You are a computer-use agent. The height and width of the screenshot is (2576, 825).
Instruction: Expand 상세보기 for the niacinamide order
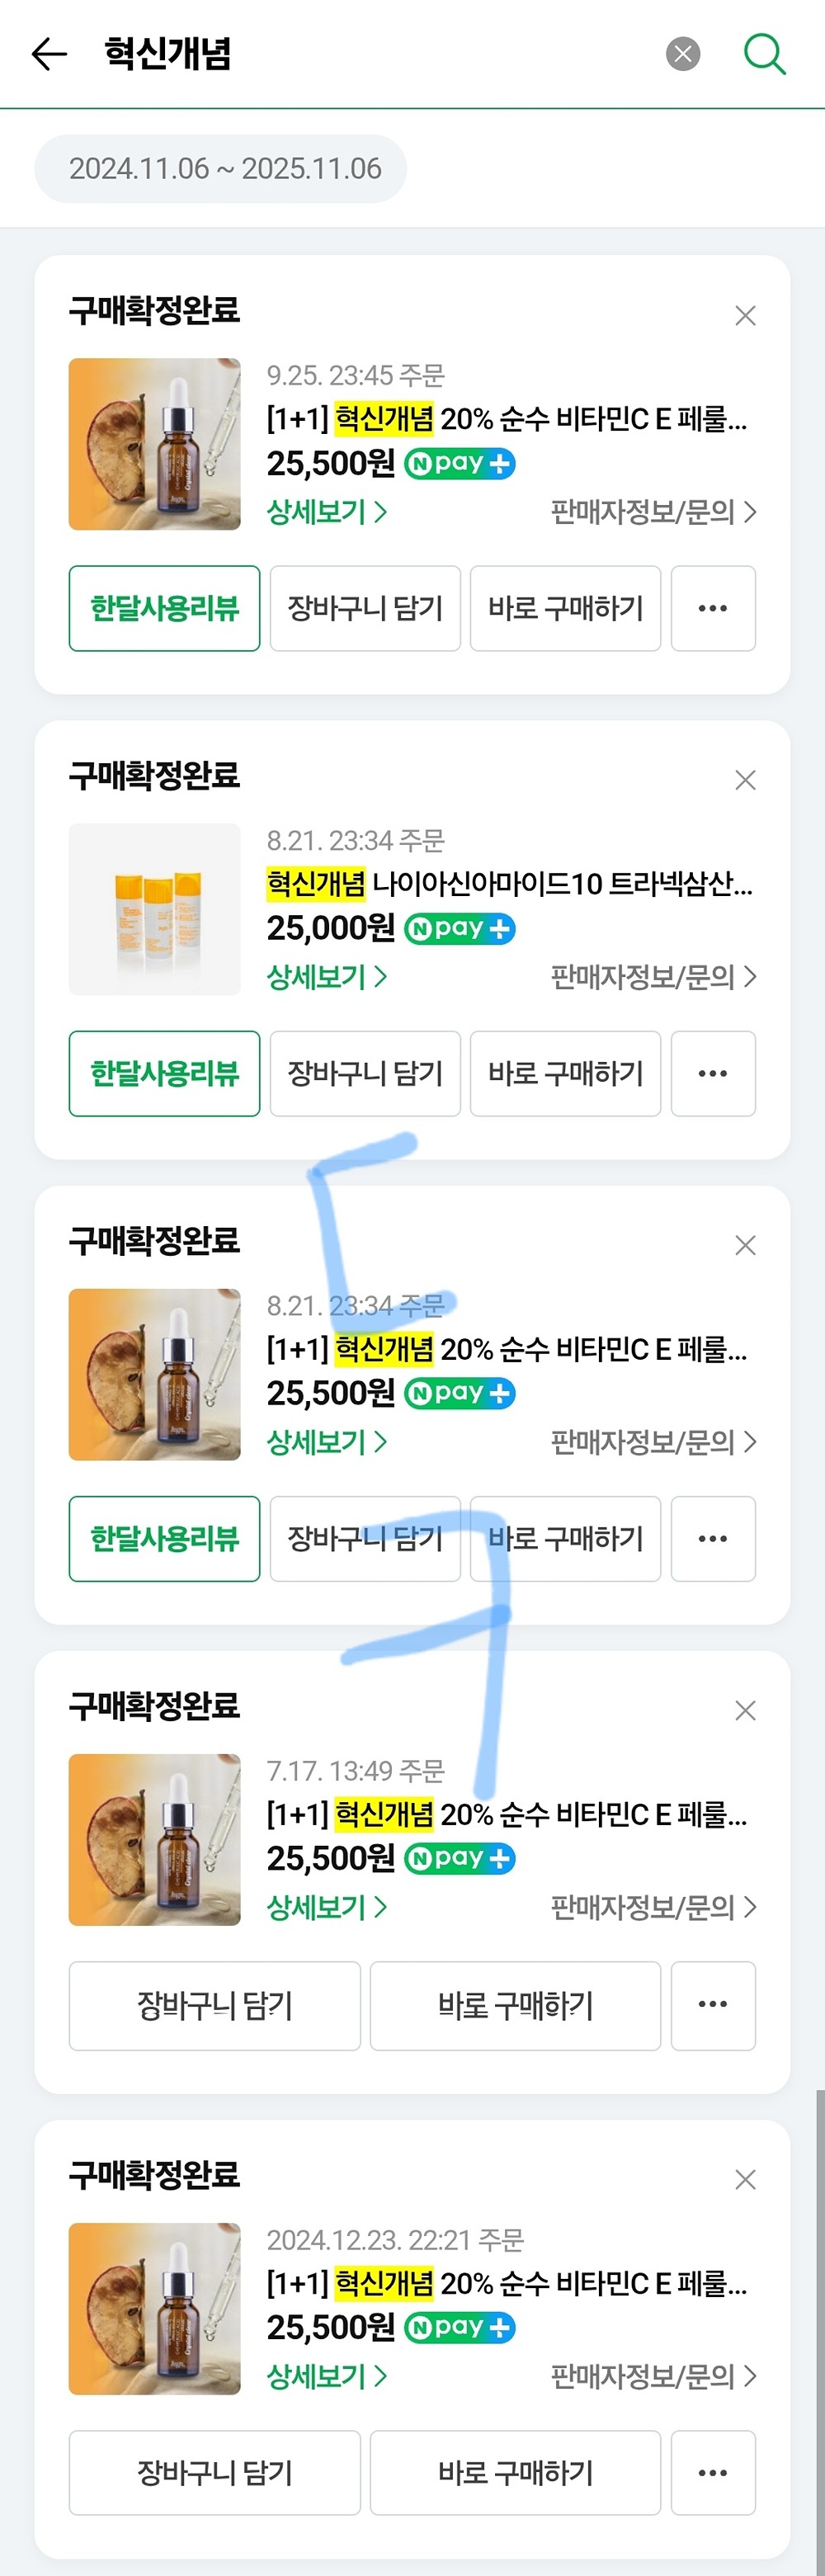coord(327,977)
